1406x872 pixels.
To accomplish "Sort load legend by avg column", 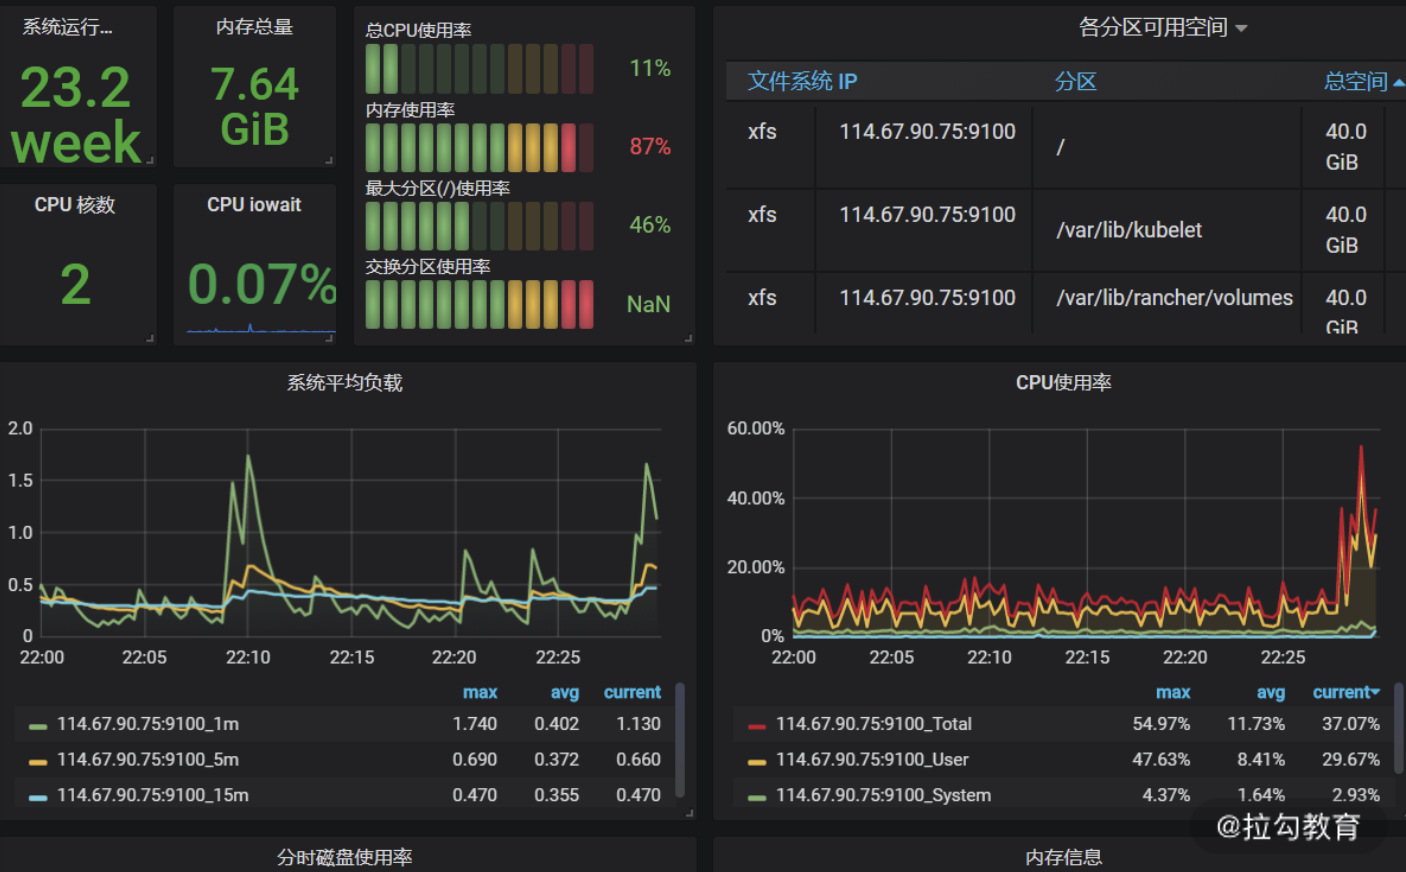I will click(x=564, y=692).
